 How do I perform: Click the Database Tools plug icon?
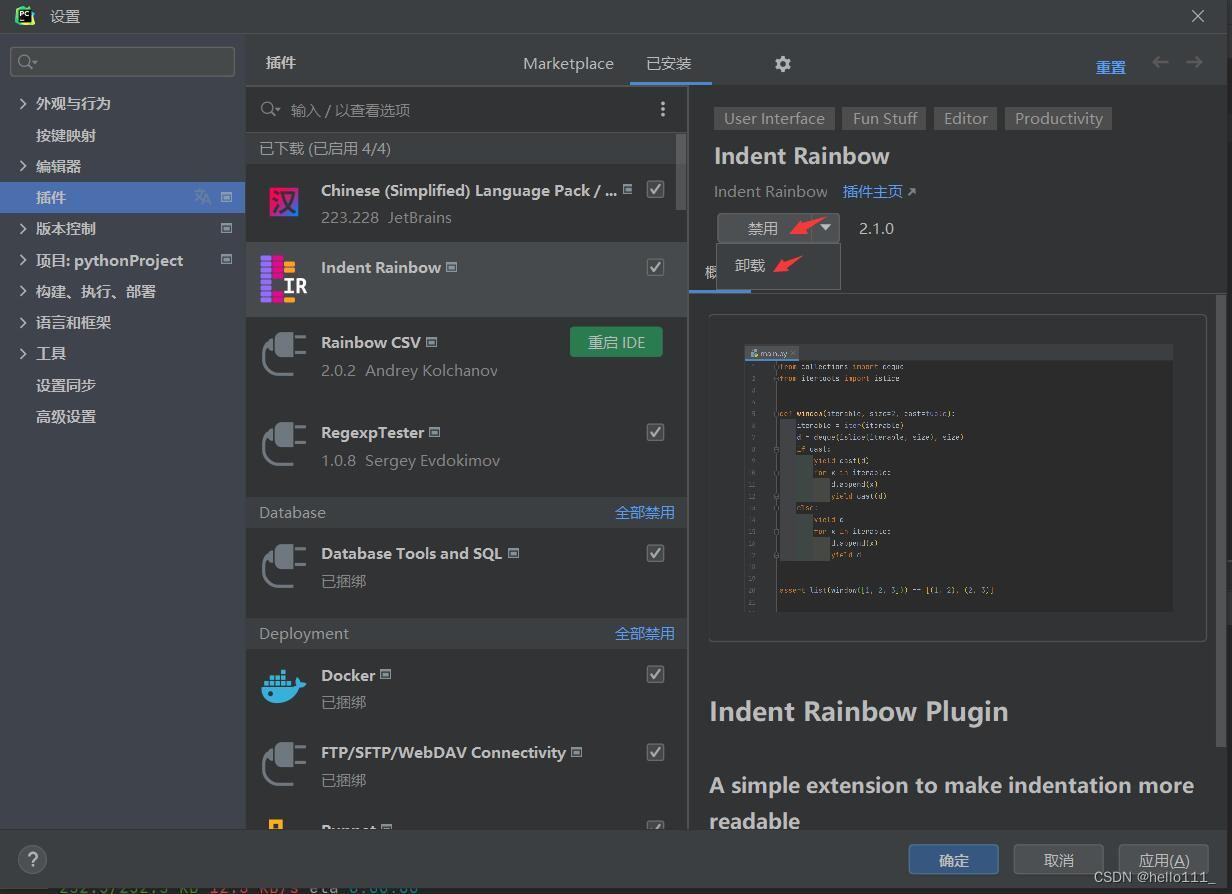point(284,566)
